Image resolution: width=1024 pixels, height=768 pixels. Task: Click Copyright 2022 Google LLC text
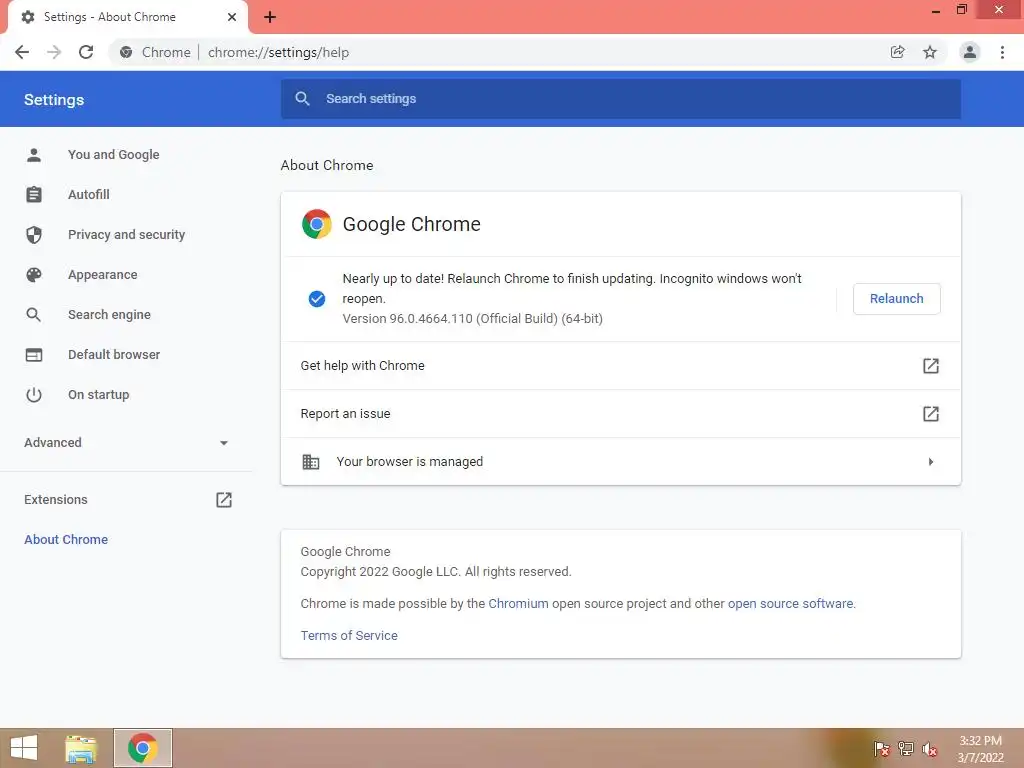click(436, 571)
